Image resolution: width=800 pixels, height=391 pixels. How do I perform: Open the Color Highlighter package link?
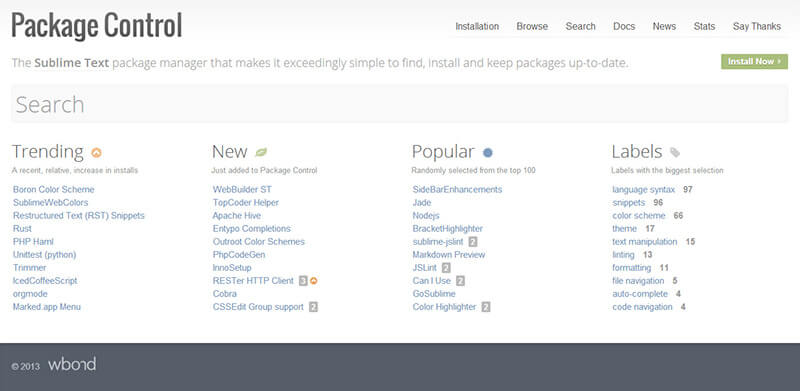click(444, 307)
